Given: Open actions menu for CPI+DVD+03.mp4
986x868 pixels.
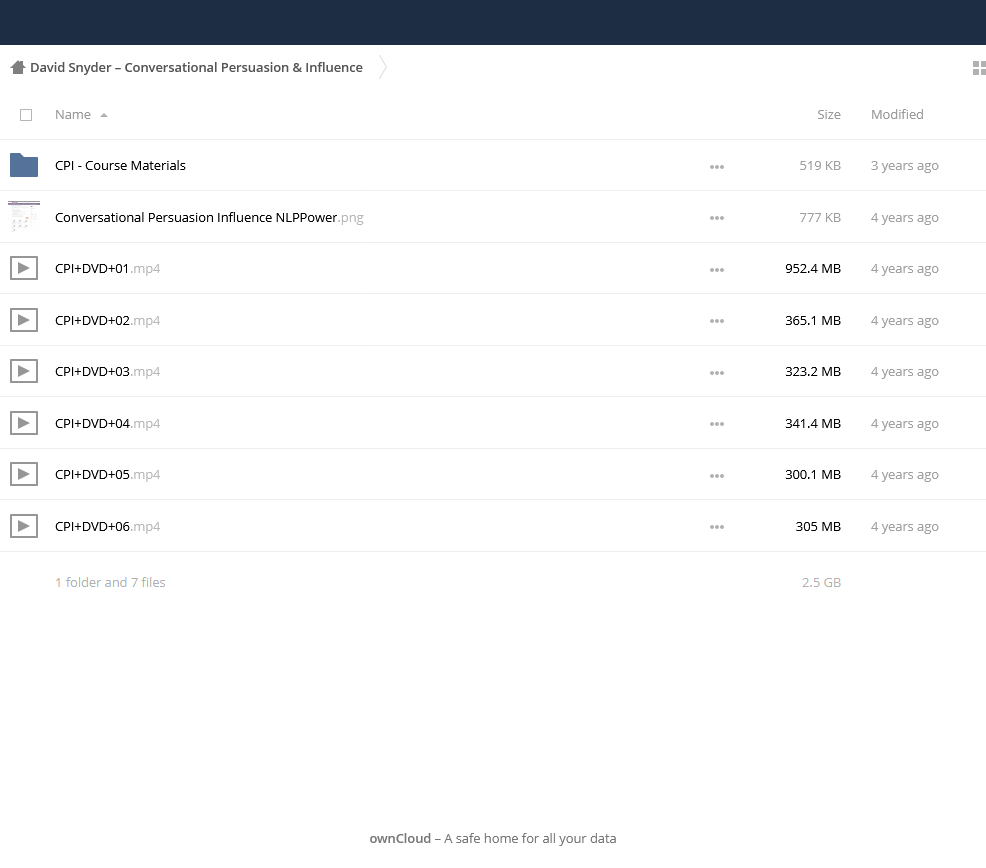Looking at the screenshot, I should point(717,373).
